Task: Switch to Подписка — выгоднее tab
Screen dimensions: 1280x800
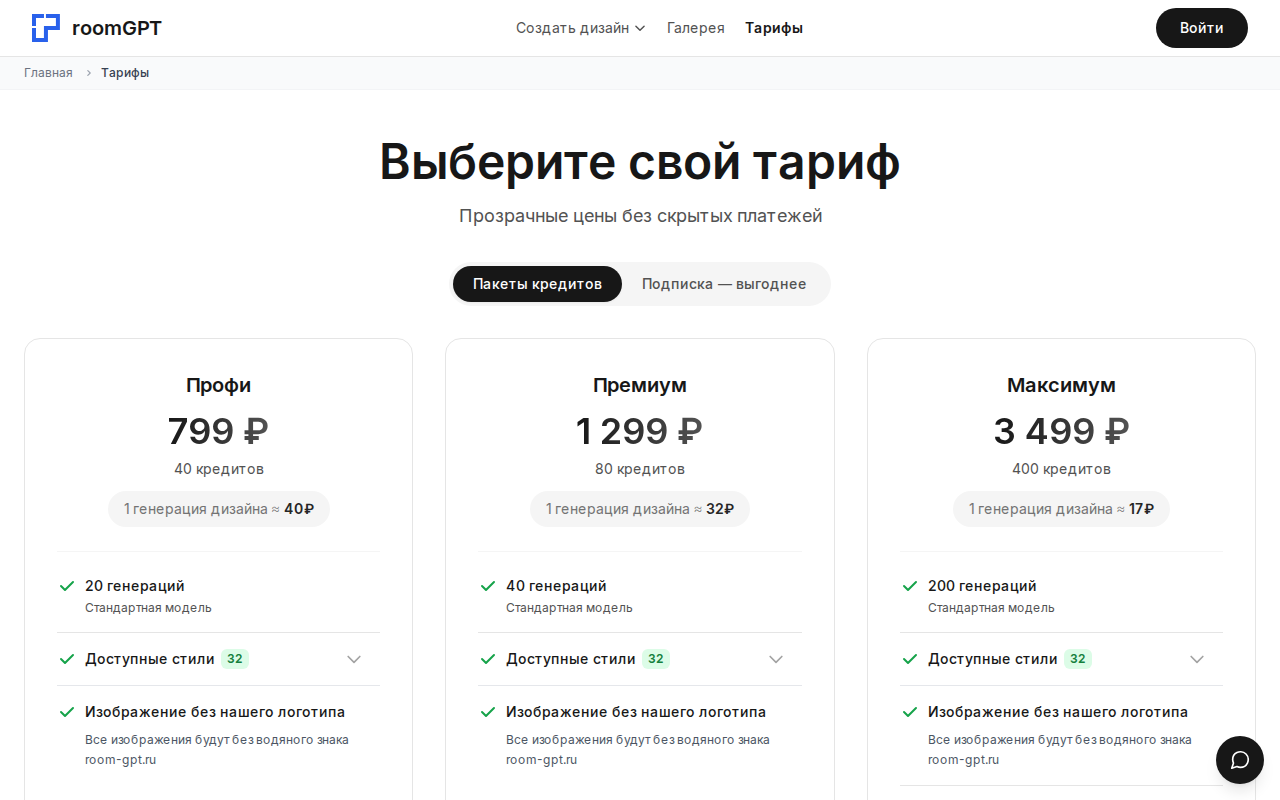Action: pos(724,284)
